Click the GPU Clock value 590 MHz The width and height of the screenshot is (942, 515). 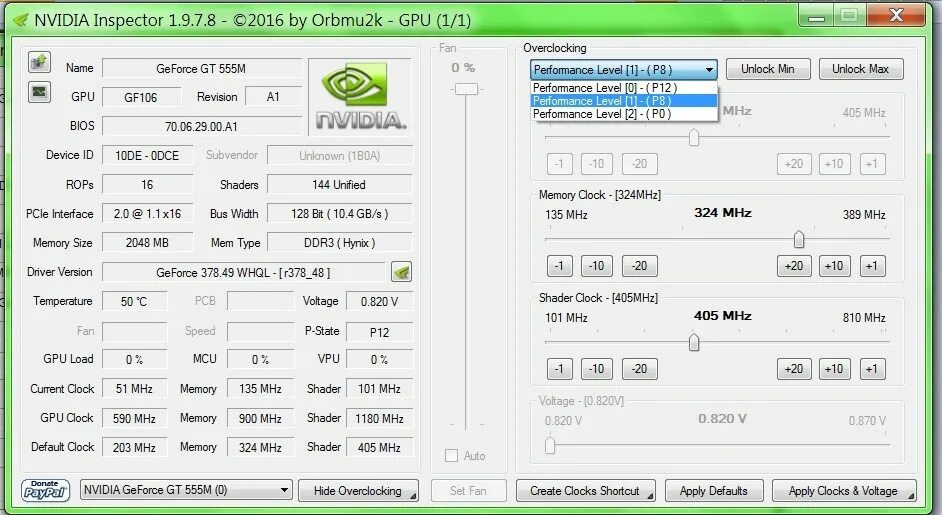tap(134, 418)
